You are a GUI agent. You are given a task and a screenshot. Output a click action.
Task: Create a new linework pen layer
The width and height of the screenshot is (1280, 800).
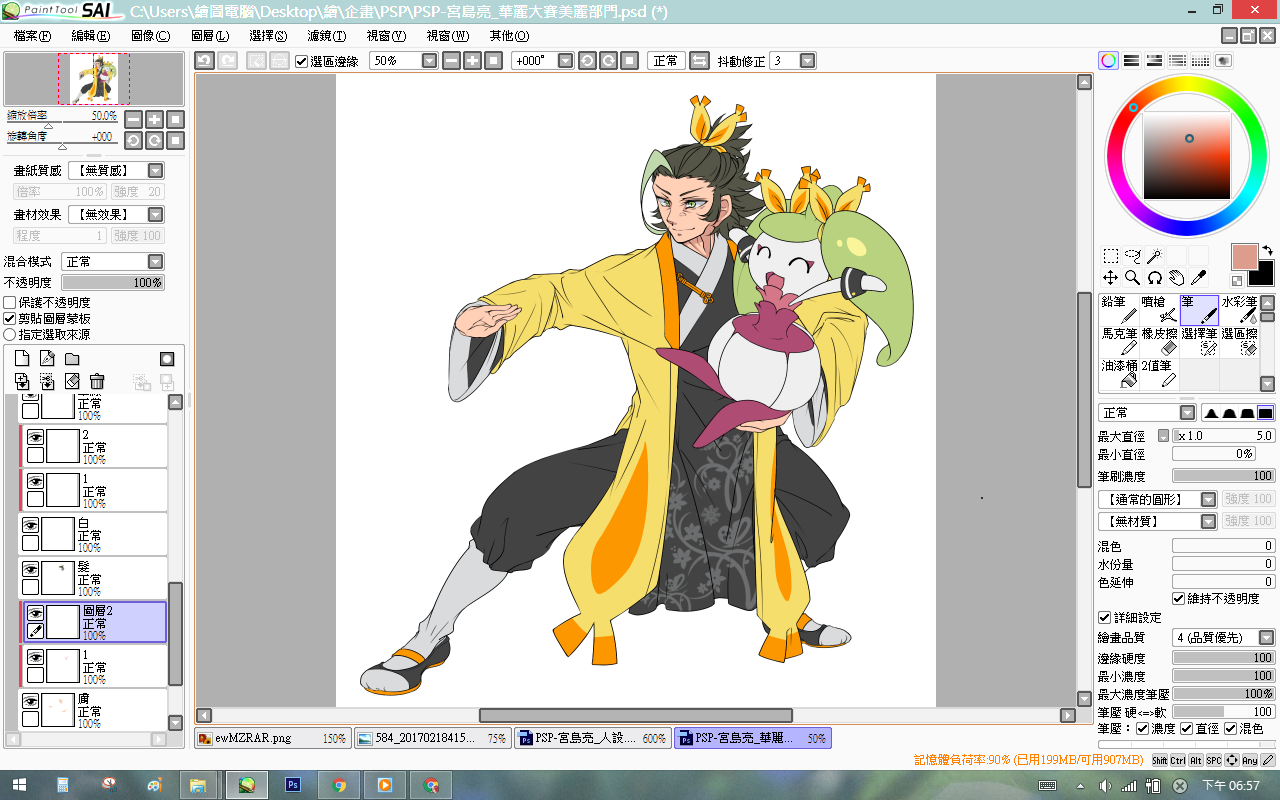coord(47,359)
